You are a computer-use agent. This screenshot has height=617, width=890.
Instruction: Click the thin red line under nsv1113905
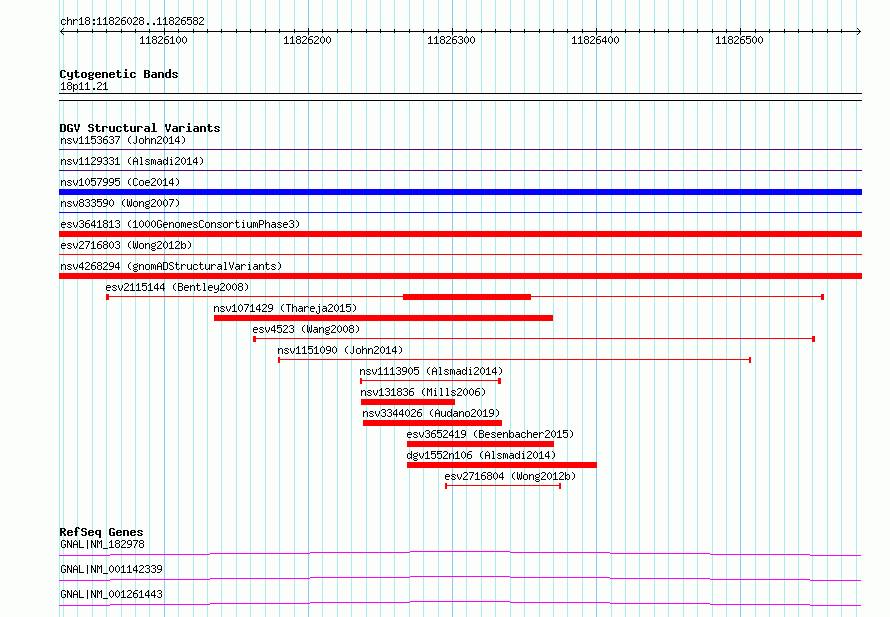[x=430, y=381]
